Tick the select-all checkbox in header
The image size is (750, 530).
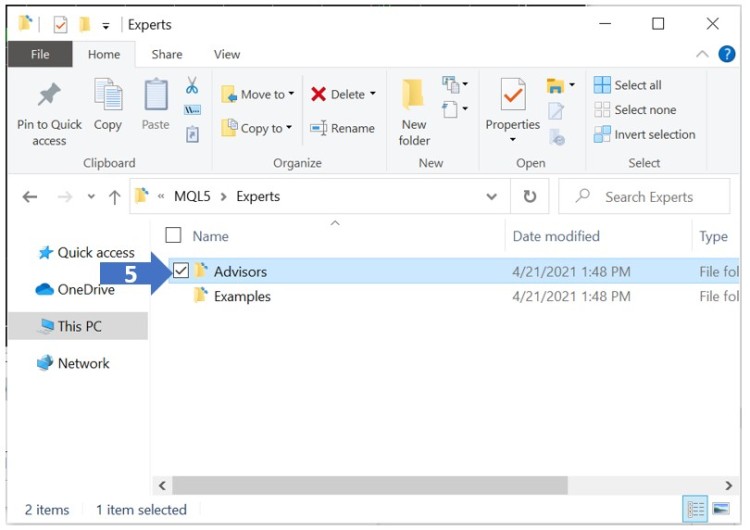pos(173,236)
